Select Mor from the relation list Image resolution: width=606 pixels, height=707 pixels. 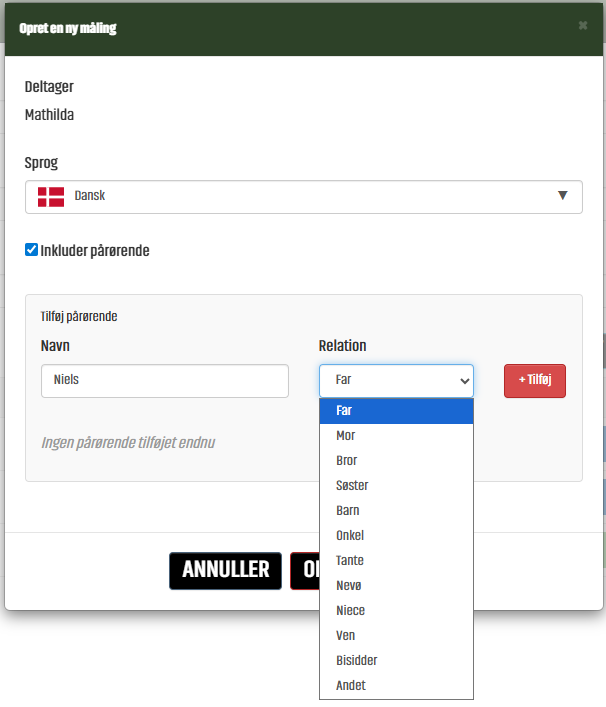(395, 436)
